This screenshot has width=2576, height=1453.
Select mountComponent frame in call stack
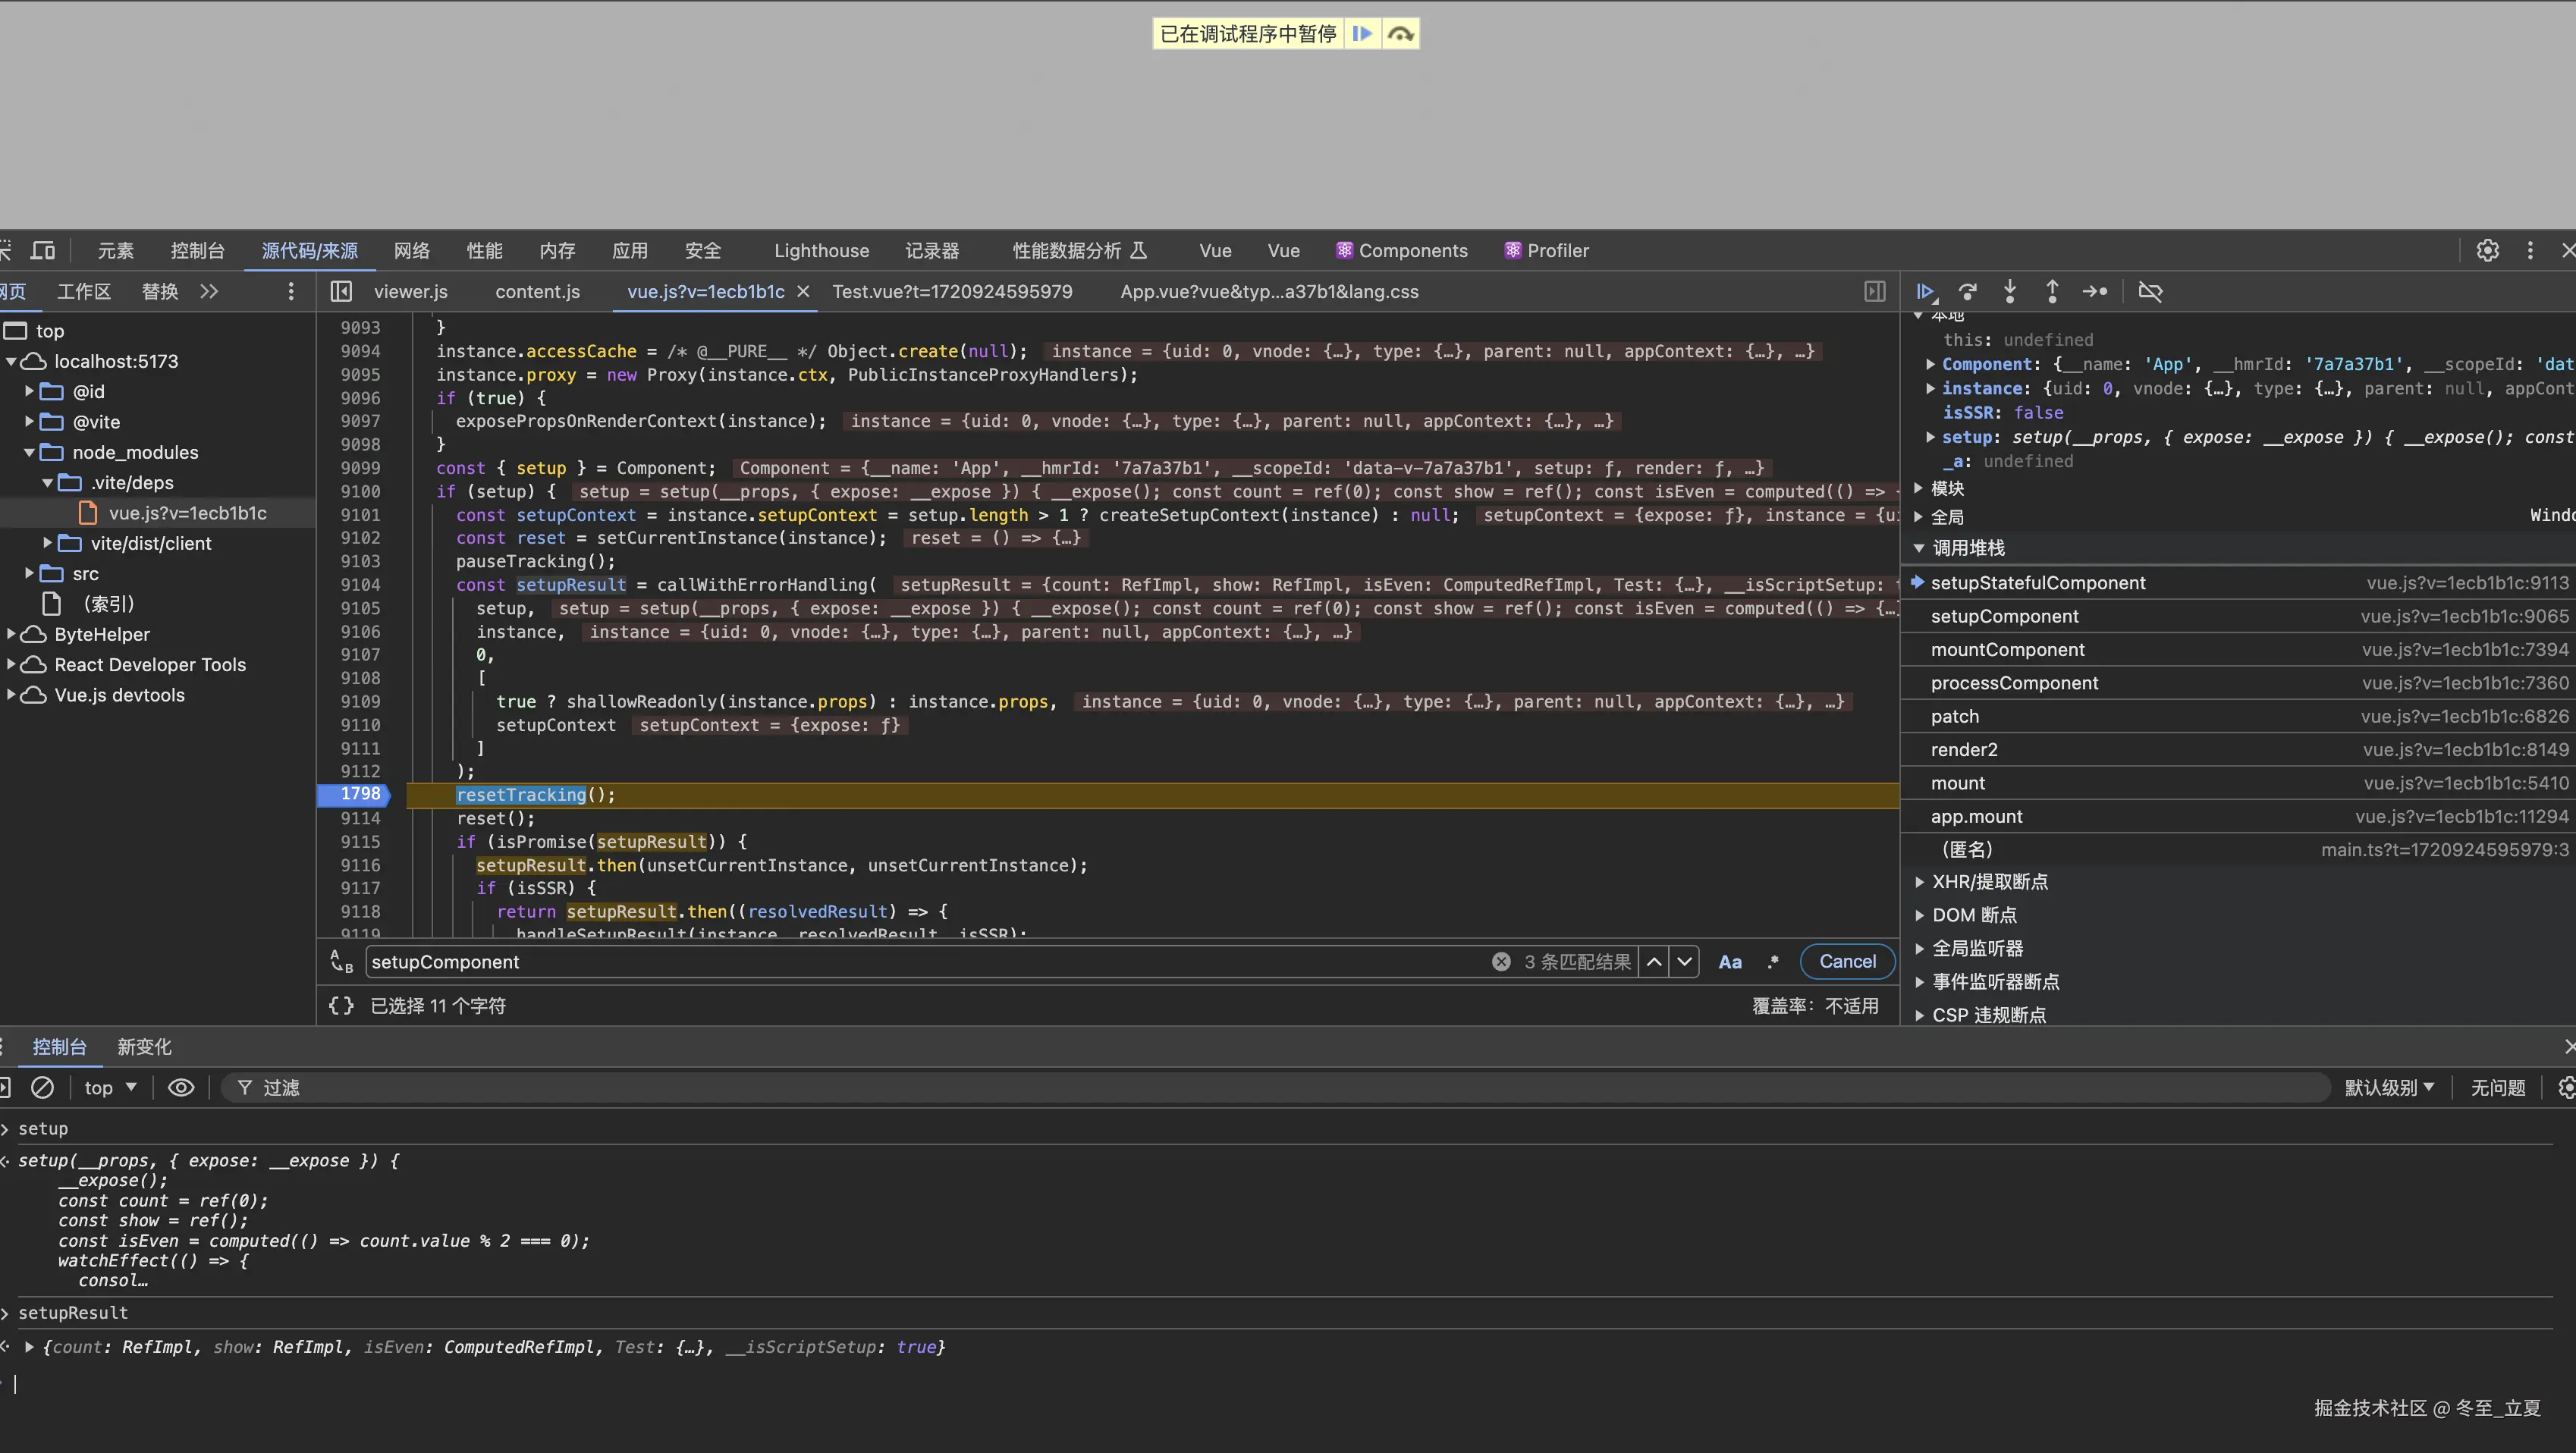point(2007,650)
